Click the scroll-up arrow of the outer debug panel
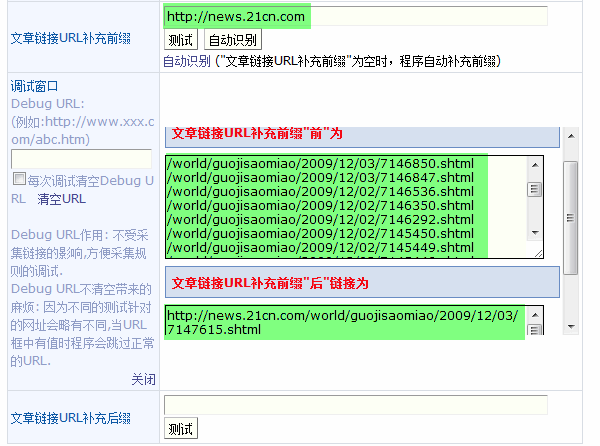Image resolution: width=600 pixels, height=446 pixels. click(571, 135)
